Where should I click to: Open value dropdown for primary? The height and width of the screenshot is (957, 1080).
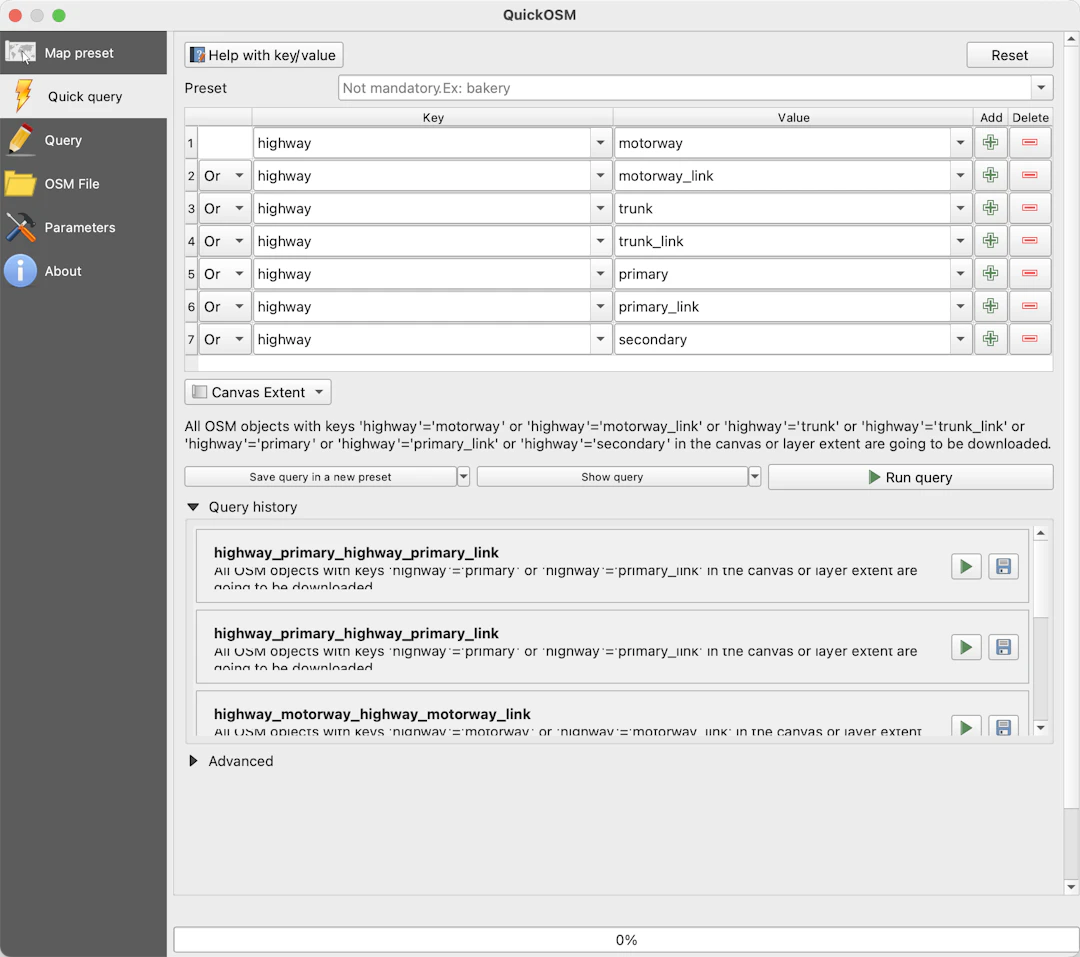960,274
